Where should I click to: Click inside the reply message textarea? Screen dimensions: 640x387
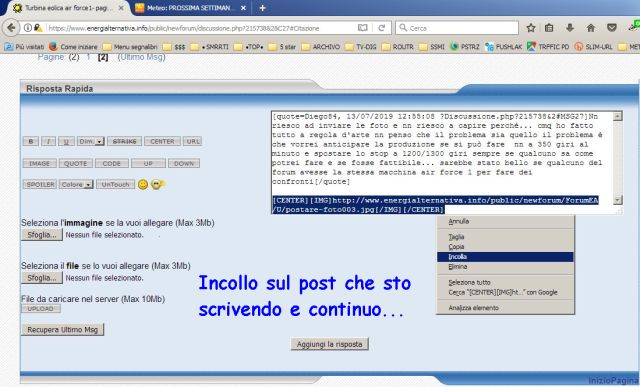pos(442,162)
